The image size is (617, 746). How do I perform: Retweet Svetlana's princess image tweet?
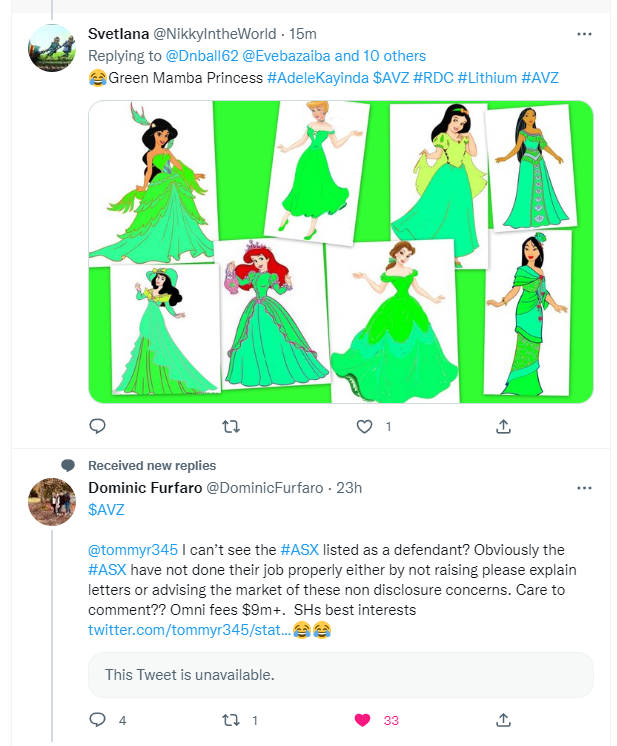[x=230, y=426]
